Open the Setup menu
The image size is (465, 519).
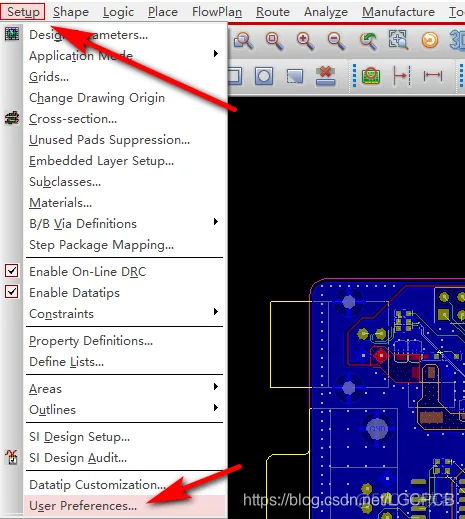(x=23, y=12)
